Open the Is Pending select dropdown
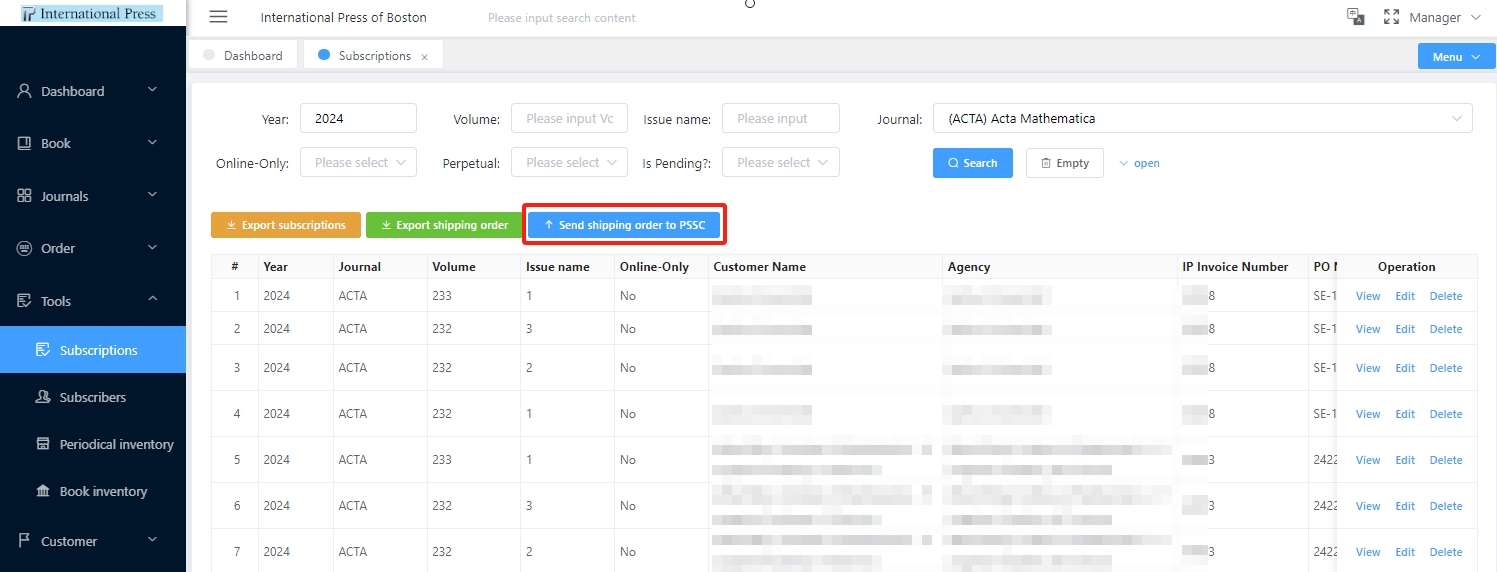Viewport: 1497px width, 572px height. point(781,162)
